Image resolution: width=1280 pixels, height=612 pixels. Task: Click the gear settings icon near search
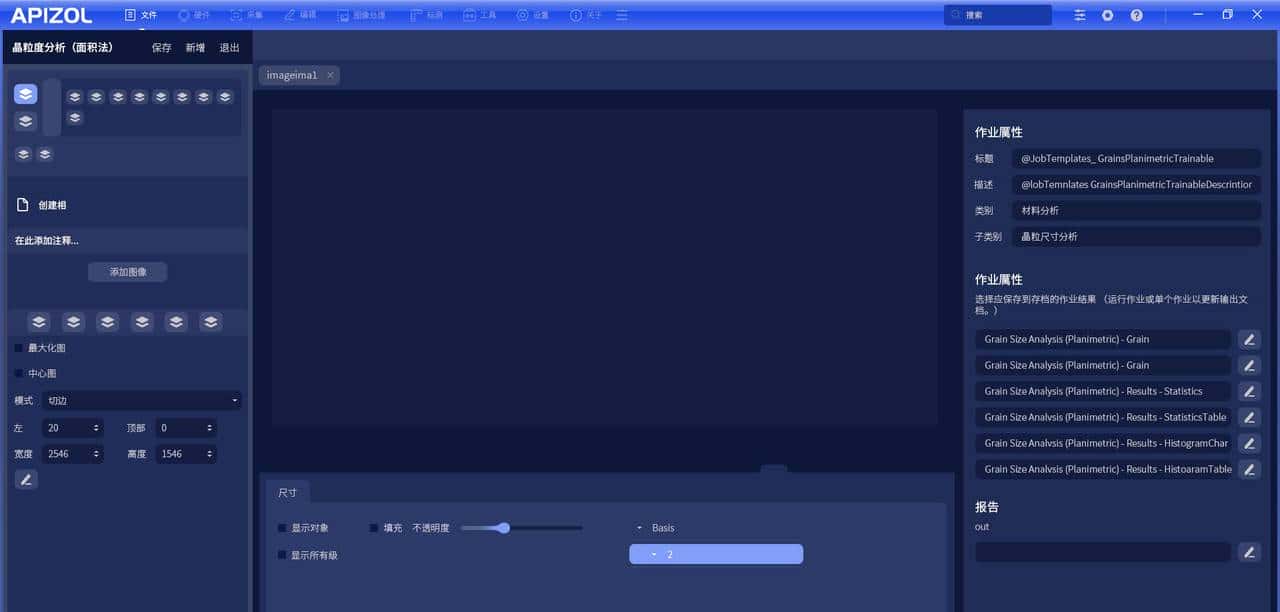point(1108,15)
